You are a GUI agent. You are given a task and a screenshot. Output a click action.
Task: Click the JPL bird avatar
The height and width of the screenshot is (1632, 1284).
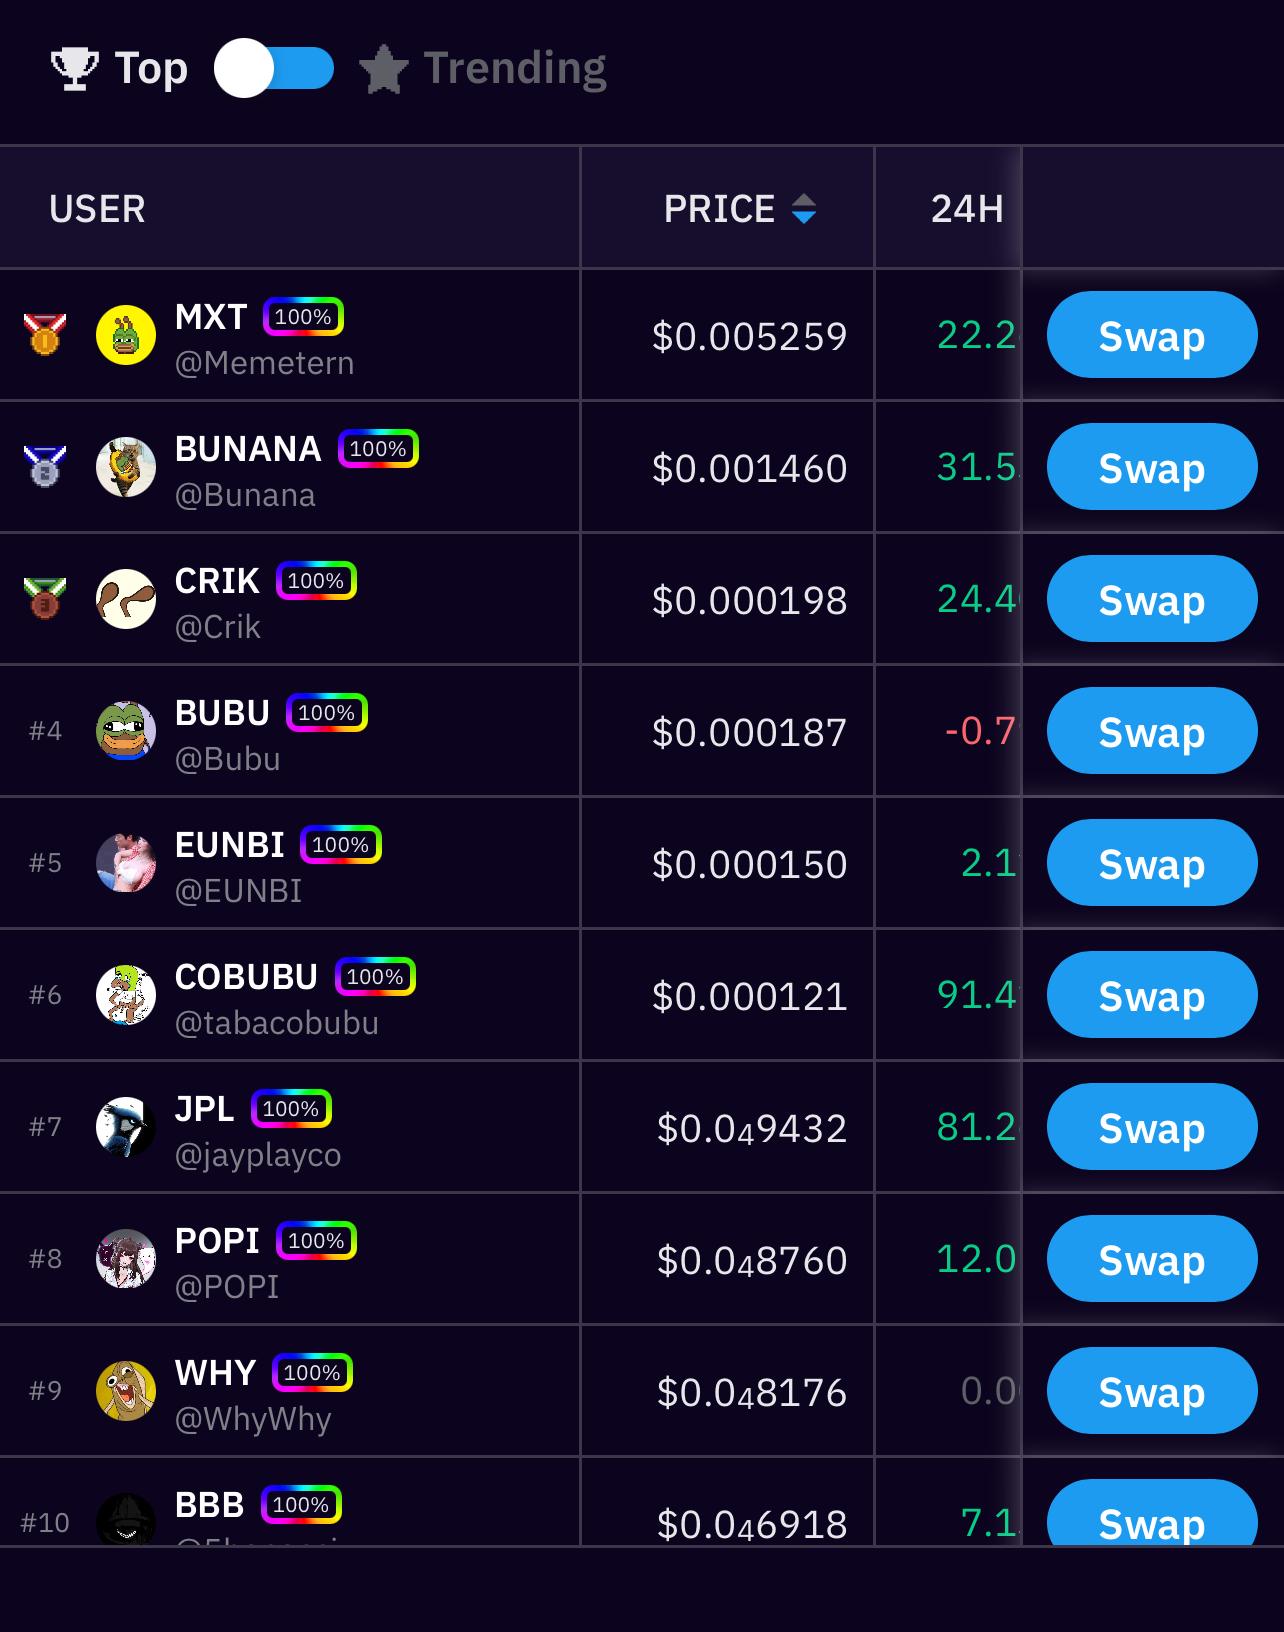tap(126, 1127)
